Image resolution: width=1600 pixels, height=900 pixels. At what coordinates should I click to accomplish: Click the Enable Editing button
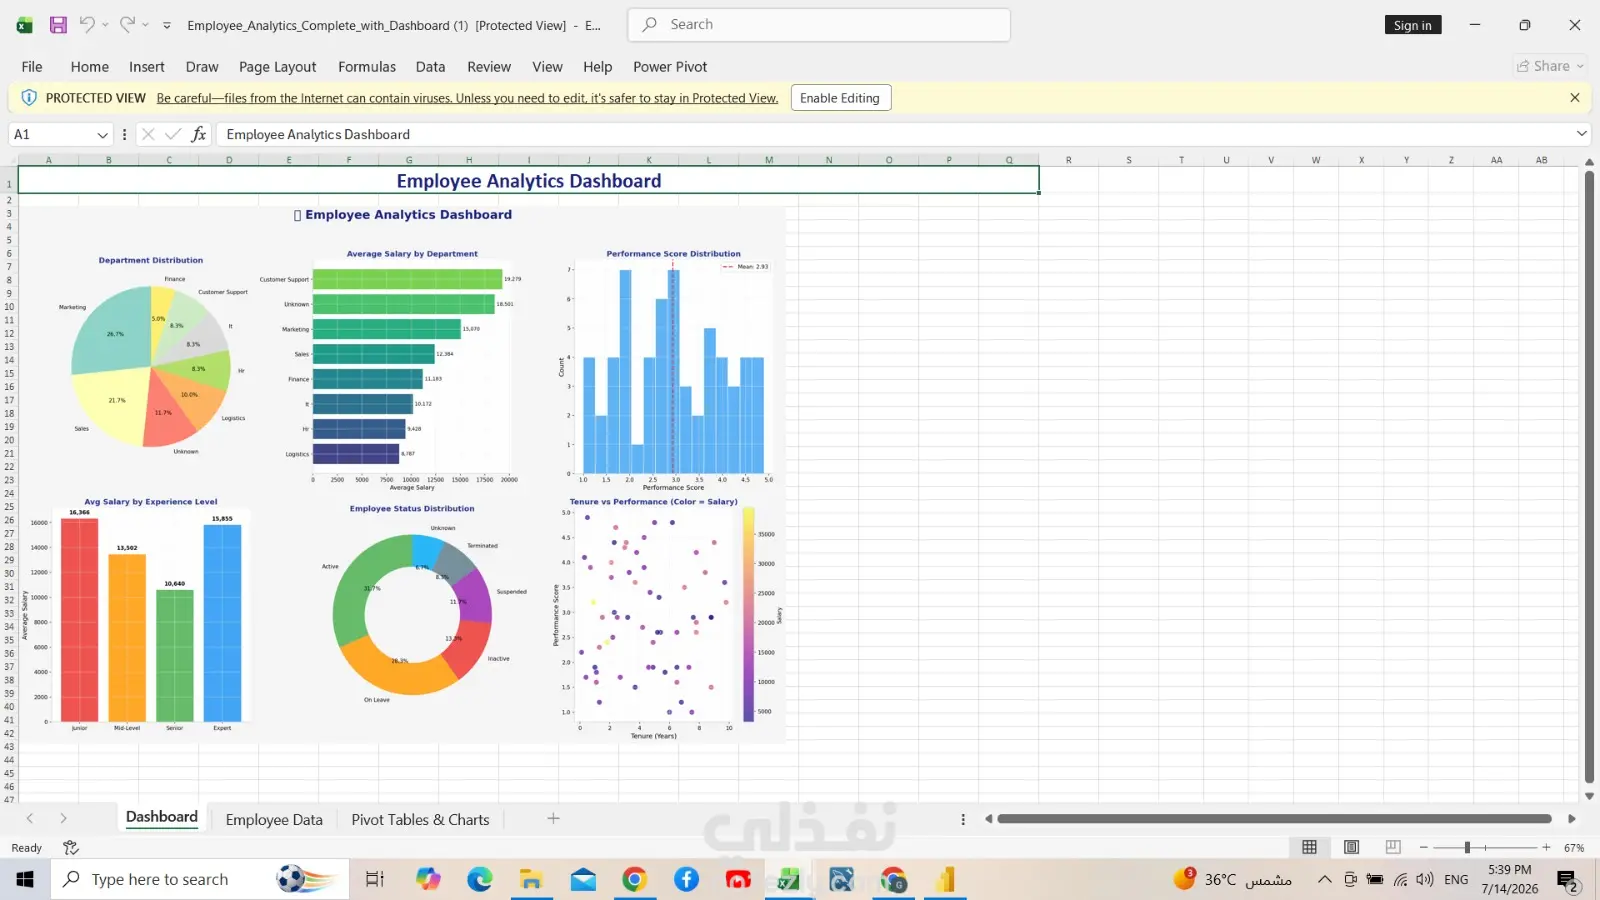840,98
